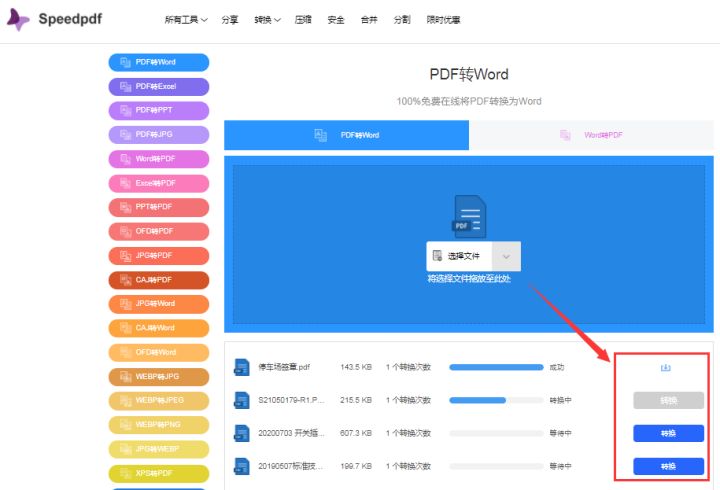
Task: Open the 安全 navigation item
Action: point(336,20)
